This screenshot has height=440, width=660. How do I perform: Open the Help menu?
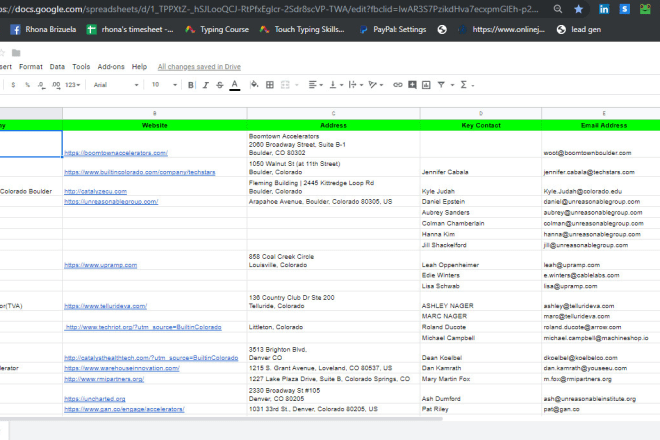[139, 67]
